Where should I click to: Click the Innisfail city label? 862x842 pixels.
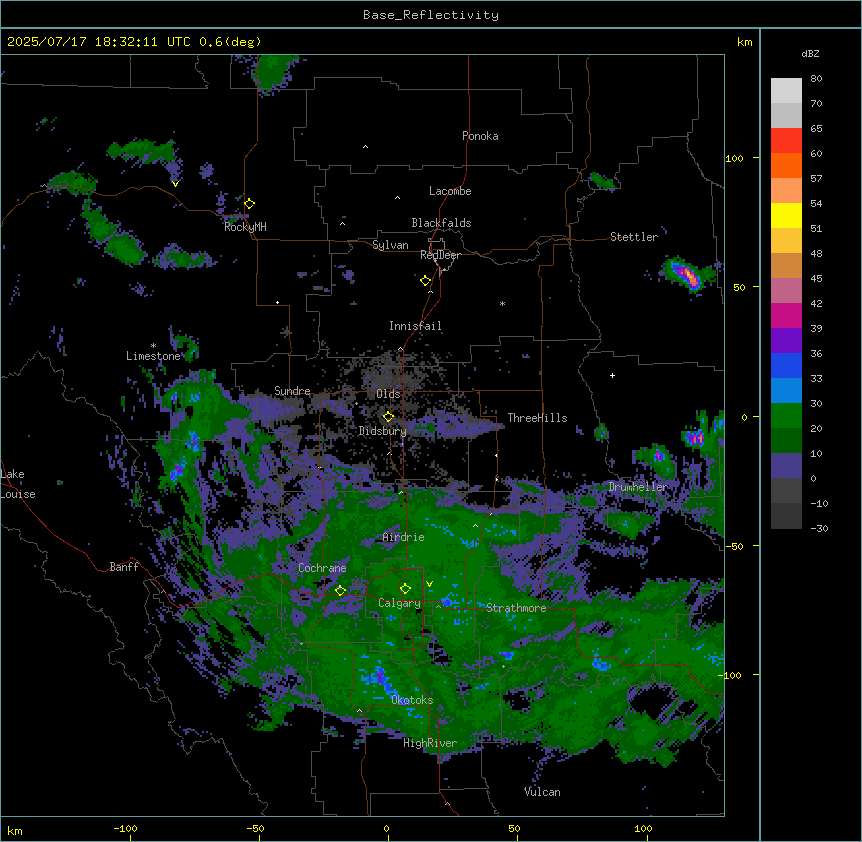(415, 326)
